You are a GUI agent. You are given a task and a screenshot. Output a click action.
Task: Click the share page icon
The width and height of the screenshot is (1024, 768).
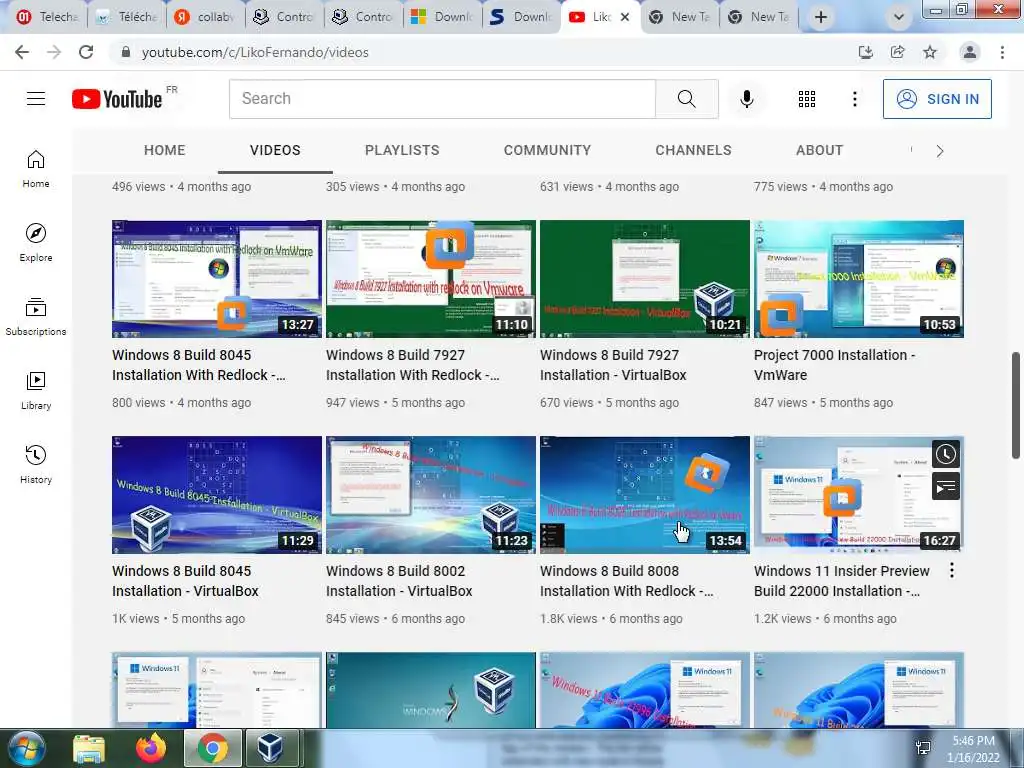click(x=898, y=52)
